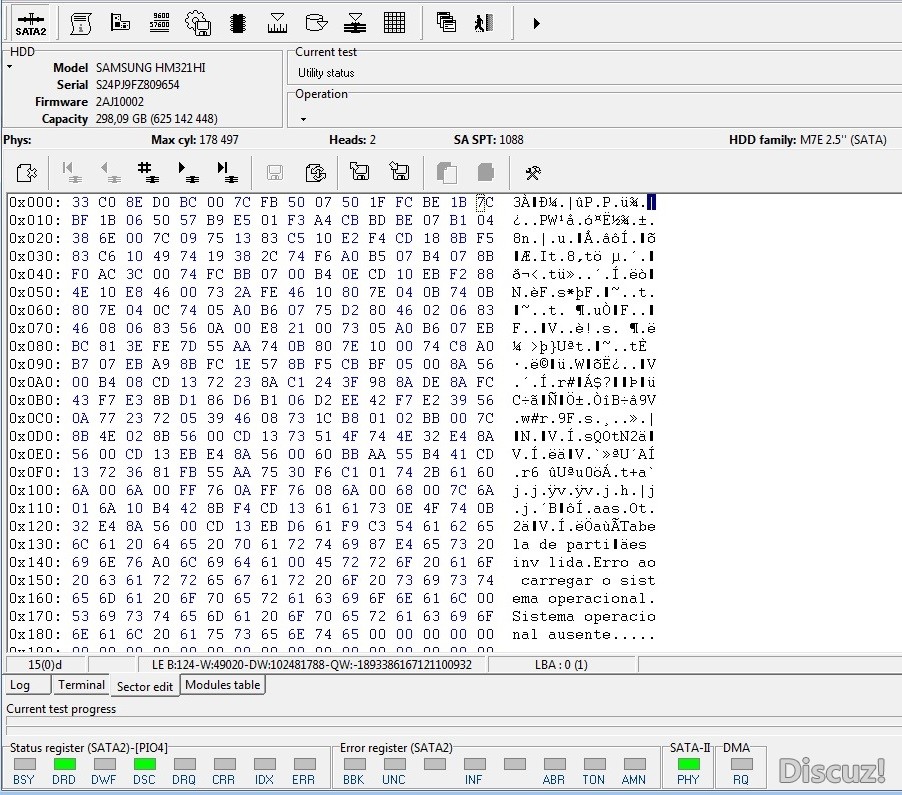Open the chip (ROM/firmware) icon

(x=238, y=24)
